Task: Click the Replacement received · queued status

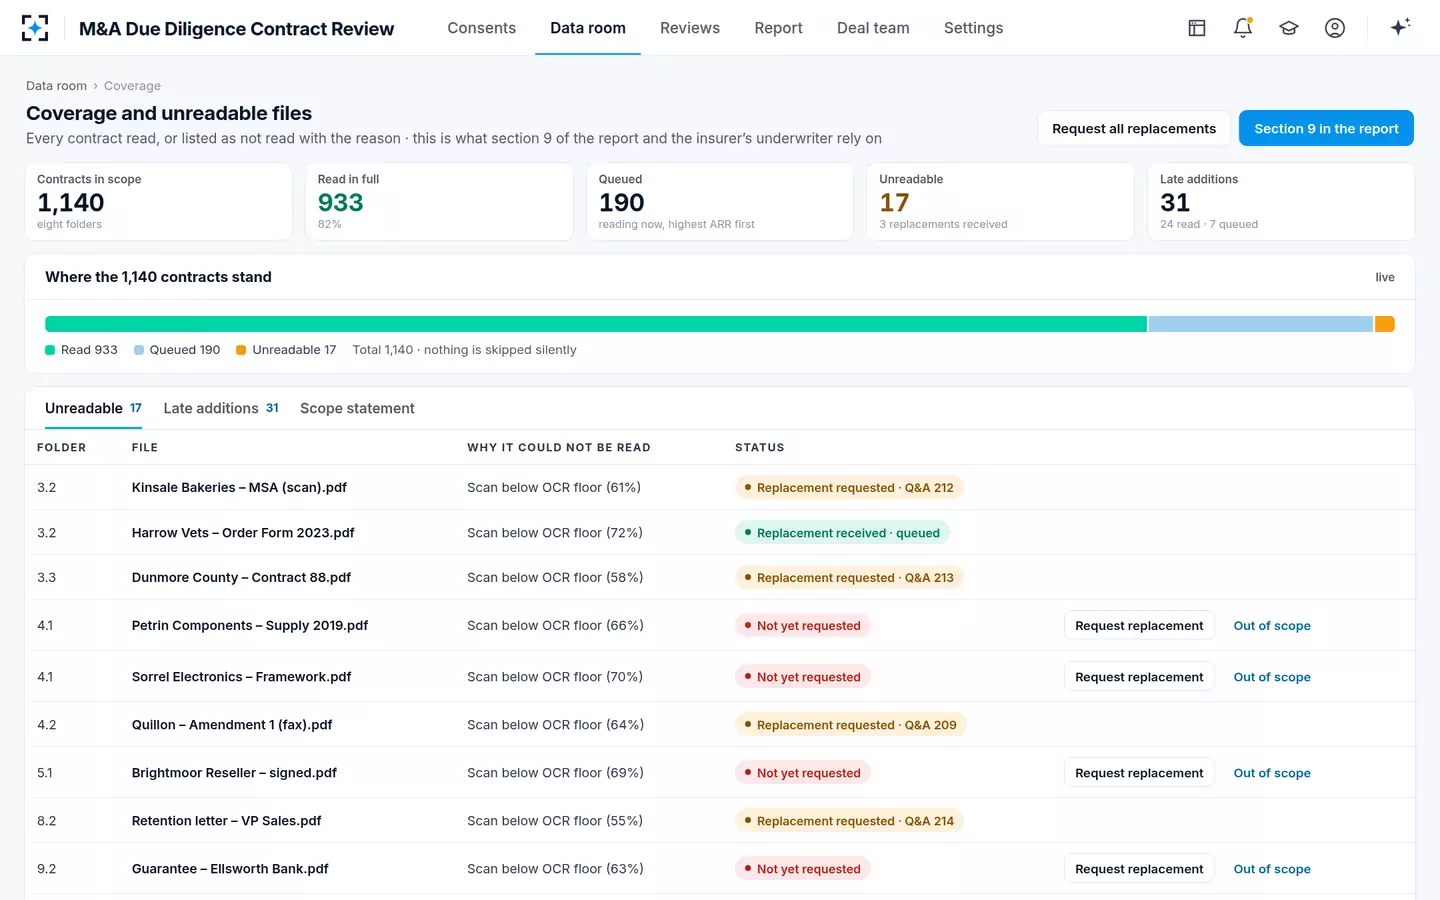Action: [x=842, y=533]
